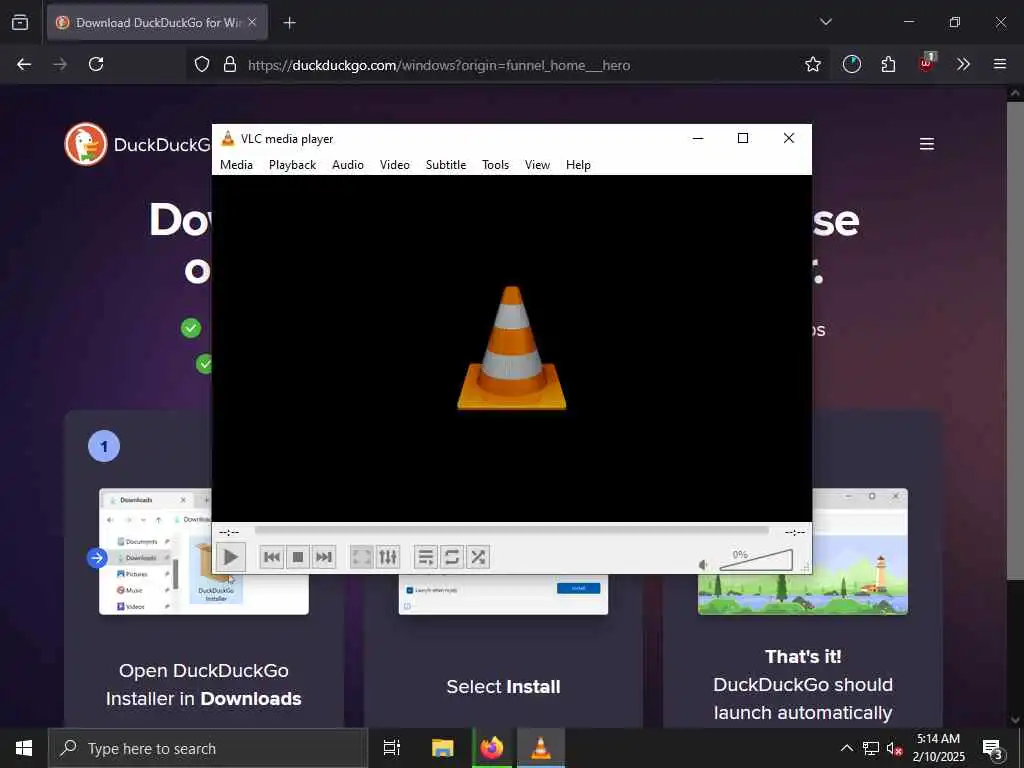Open File Explorer from taskbar
The height and width of the screenshot is (768, 1024).
442,748
